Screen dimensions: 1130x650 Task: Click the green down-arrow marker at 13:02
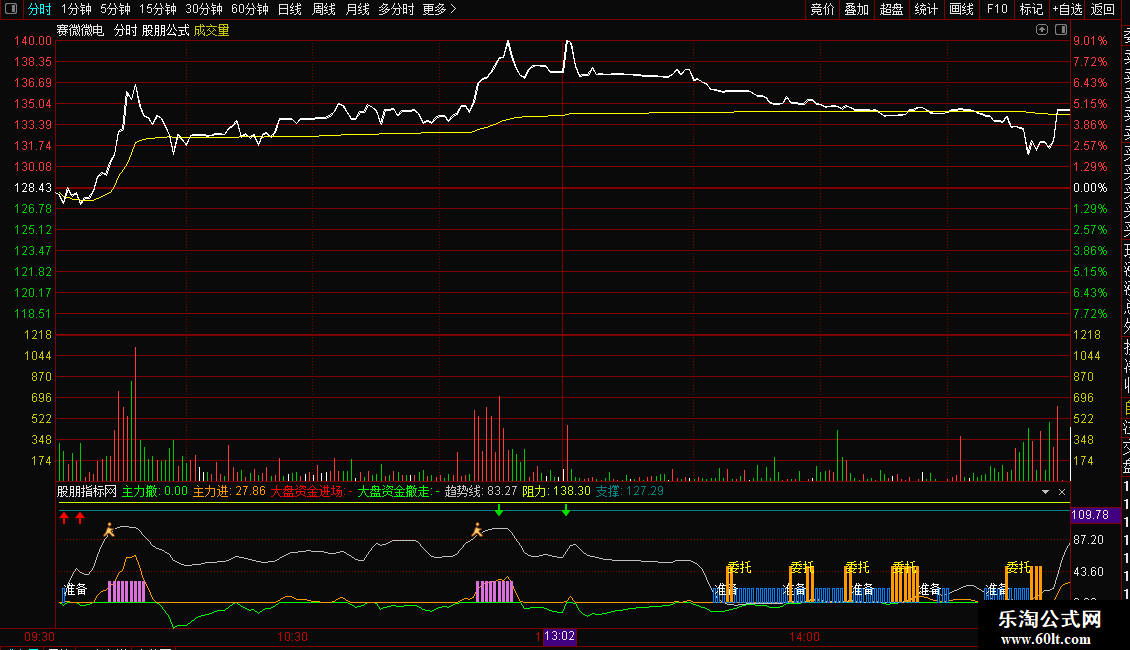pos(566,511)
